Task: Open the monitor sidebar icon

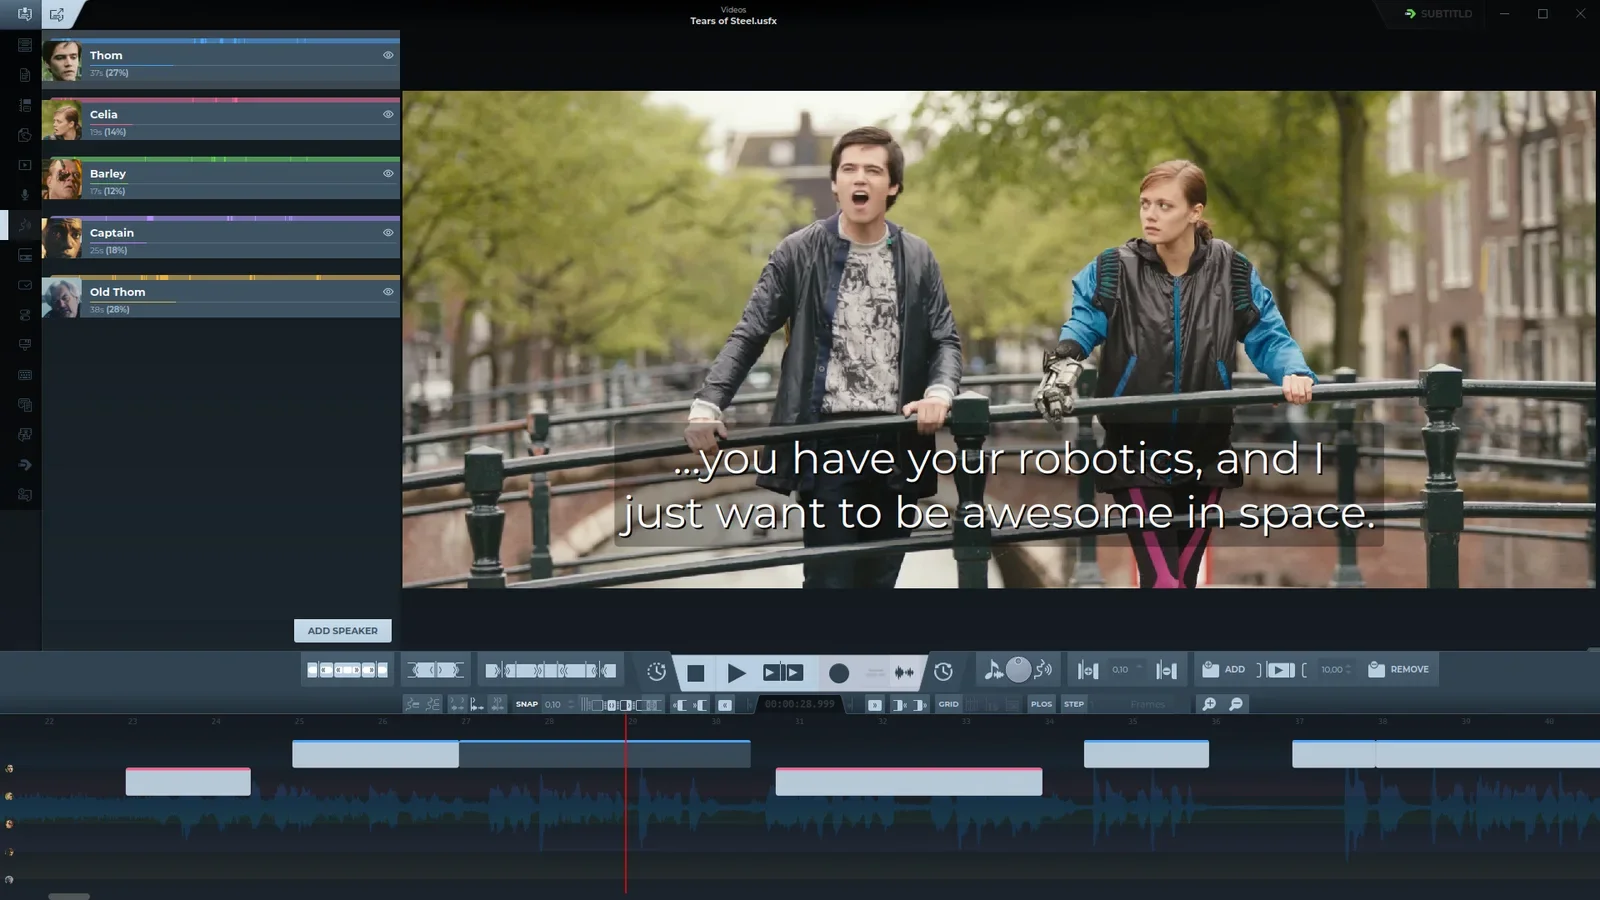Action: click(25, 345)
